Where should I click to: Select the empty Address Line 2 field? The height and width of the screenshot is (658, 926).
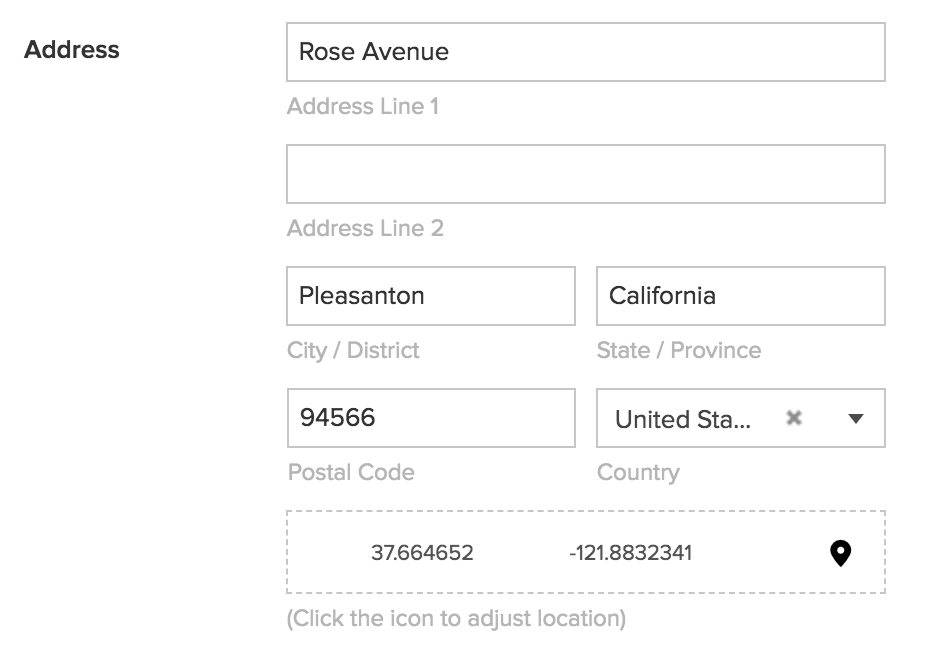(x=585, y=173)
